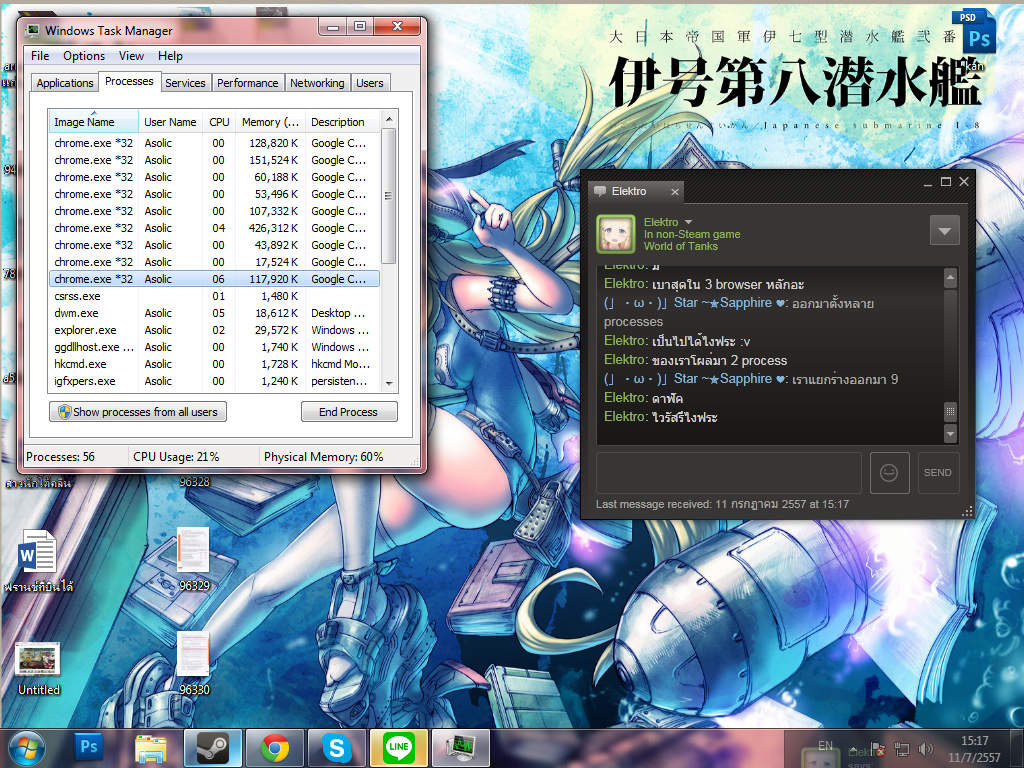The width and height of the screenshot is (1024, 768).
Task: Open the Options menu in Task Manager
Action: [x=84, y=56]
